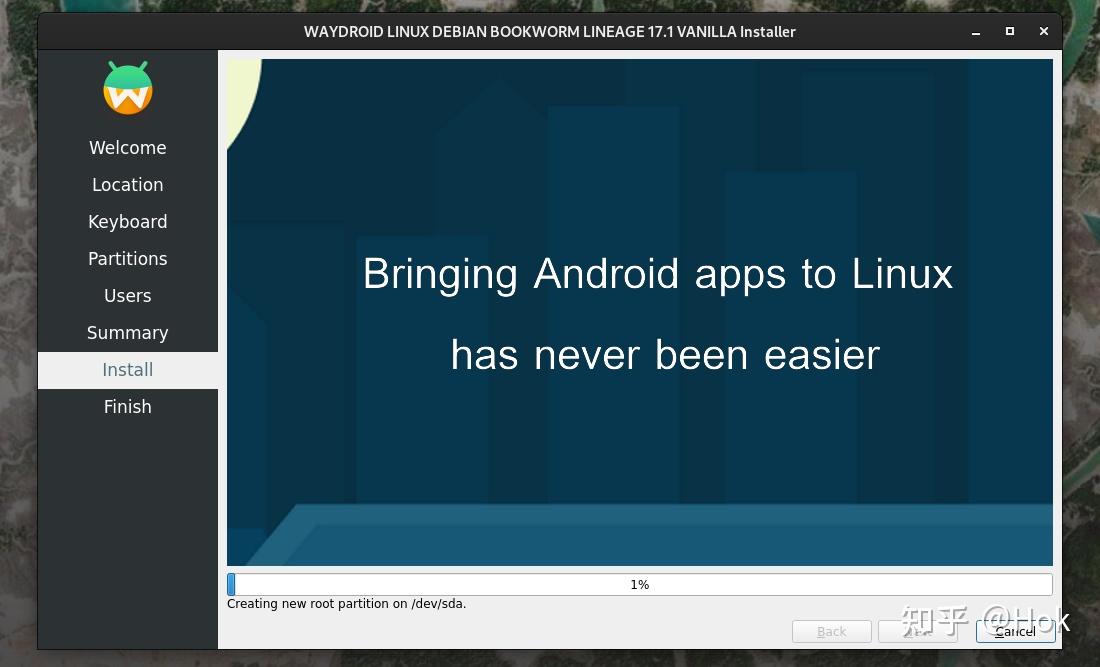The image size is (1100, 667).
Task: Cancel the ongoing installation
Action: click(x=1015, y=631)
